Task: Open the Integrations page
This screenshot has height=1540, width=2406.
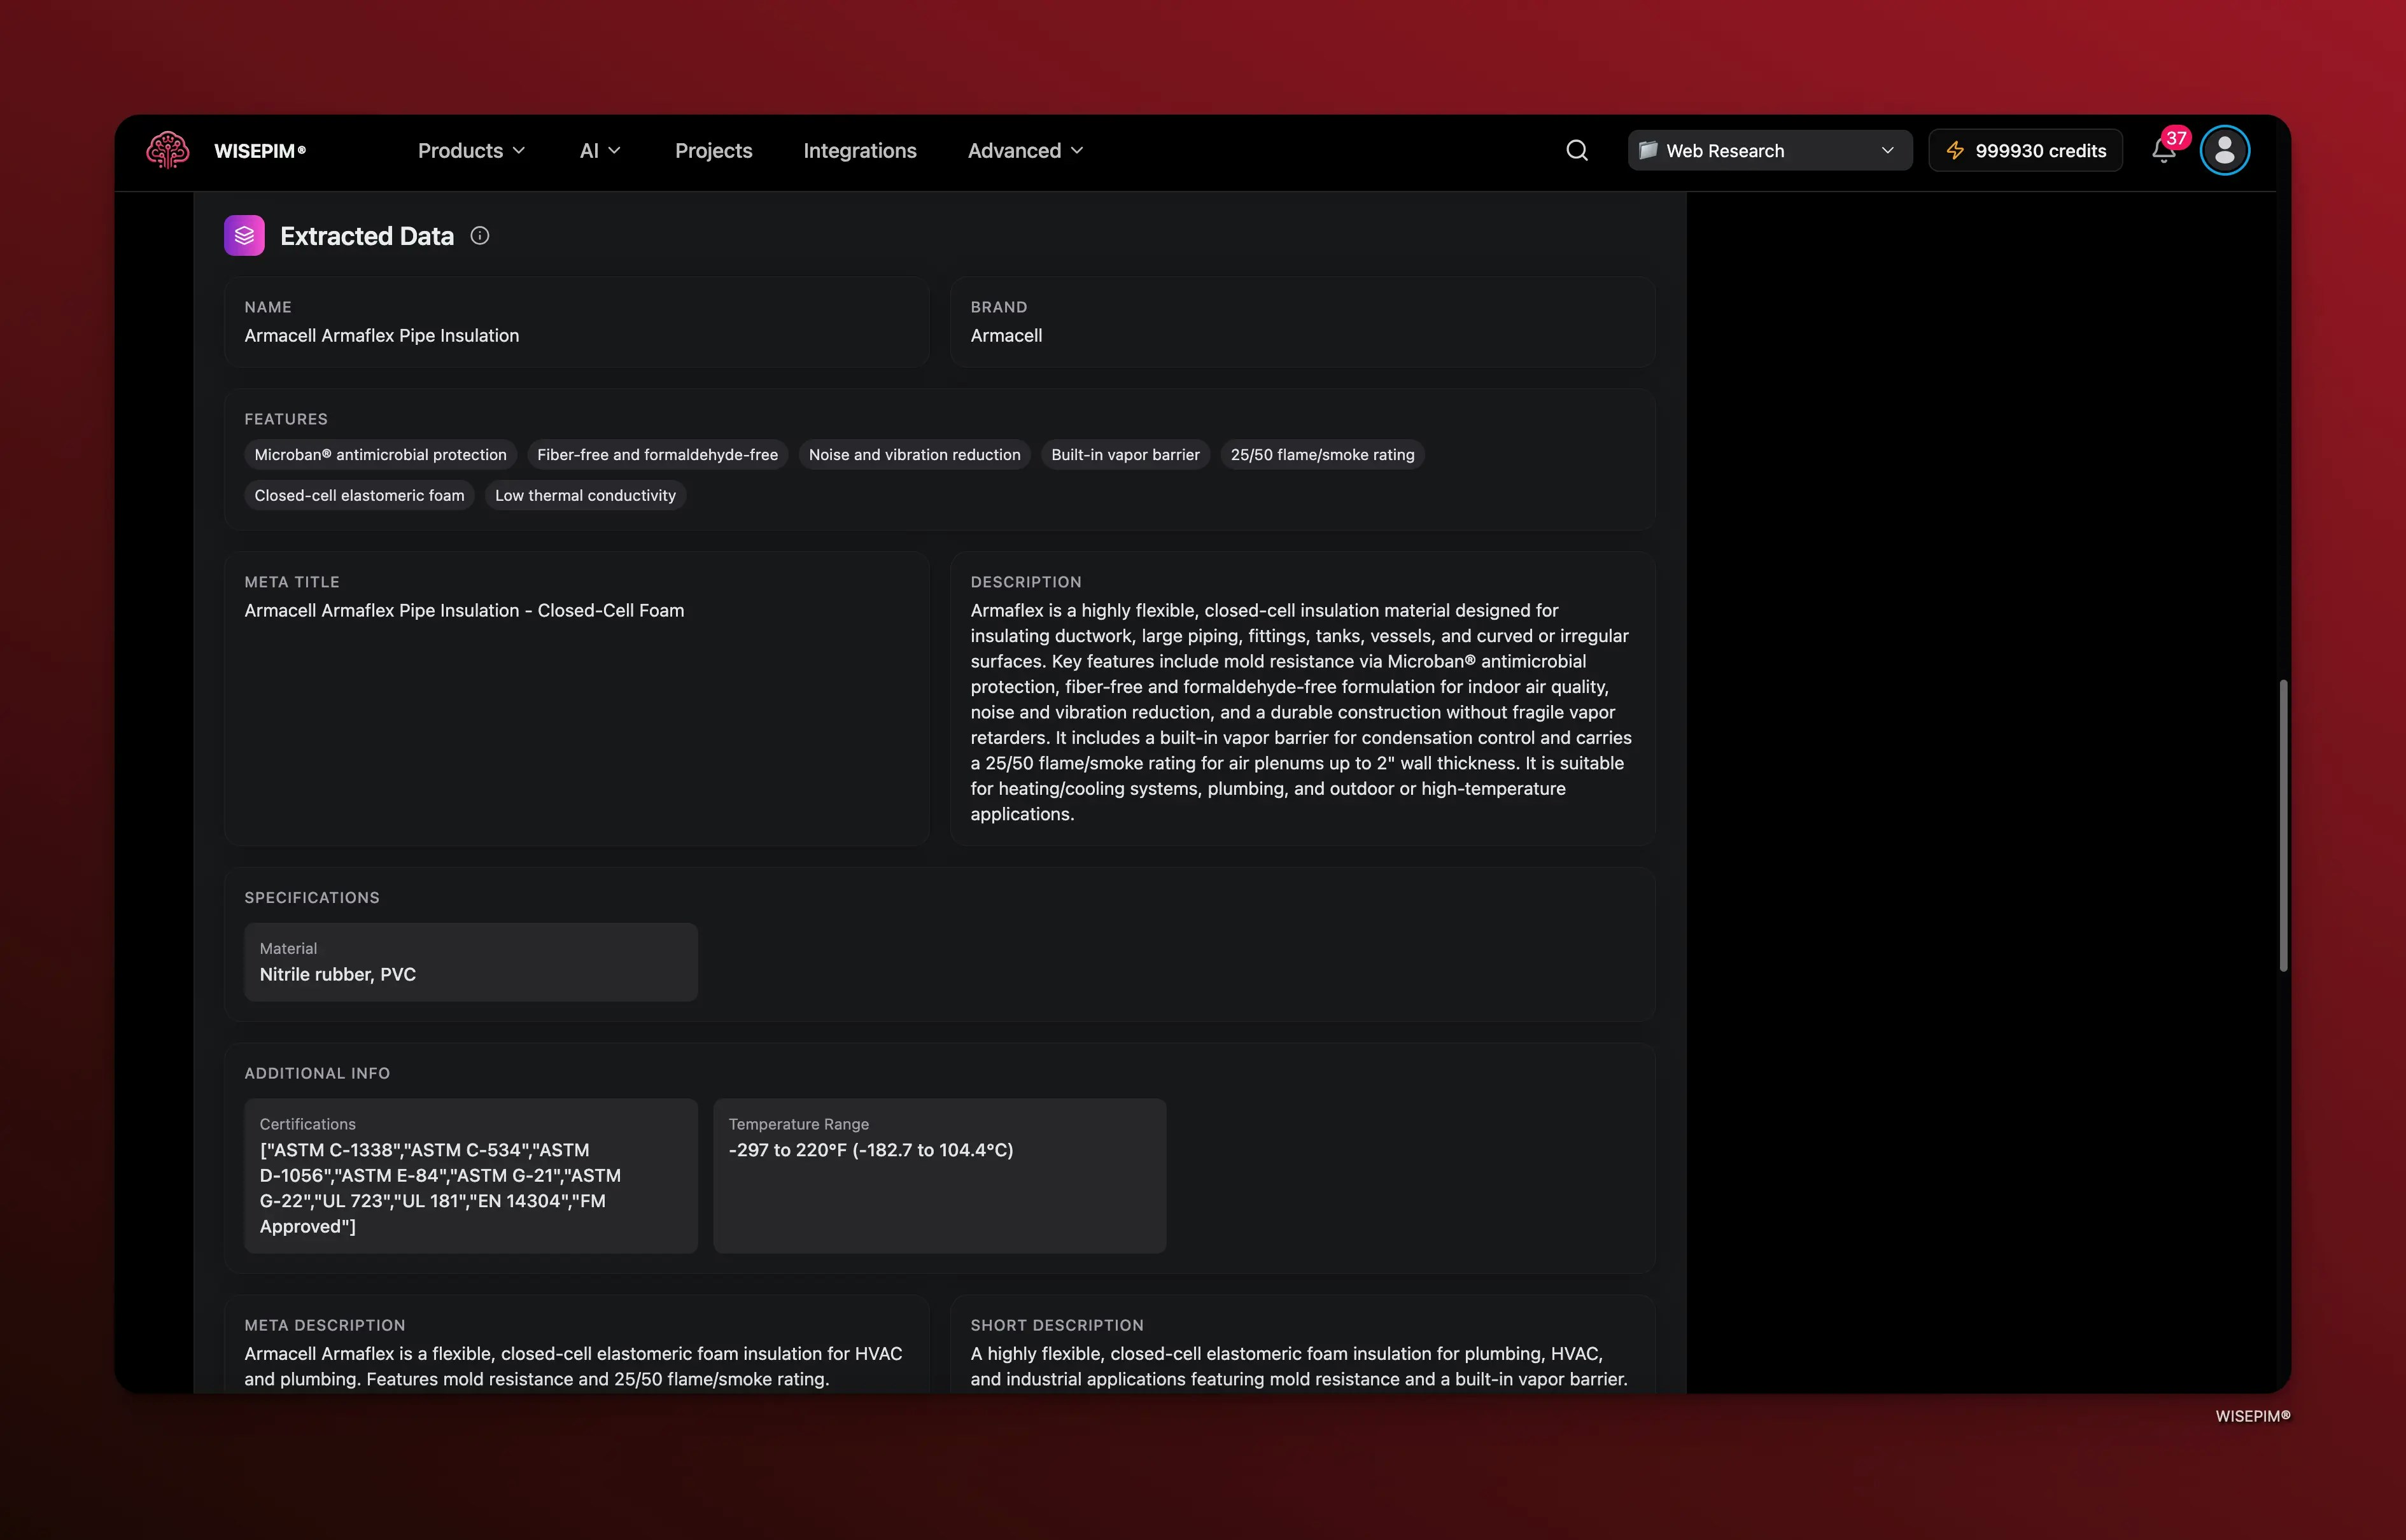Action: [859, 150]
